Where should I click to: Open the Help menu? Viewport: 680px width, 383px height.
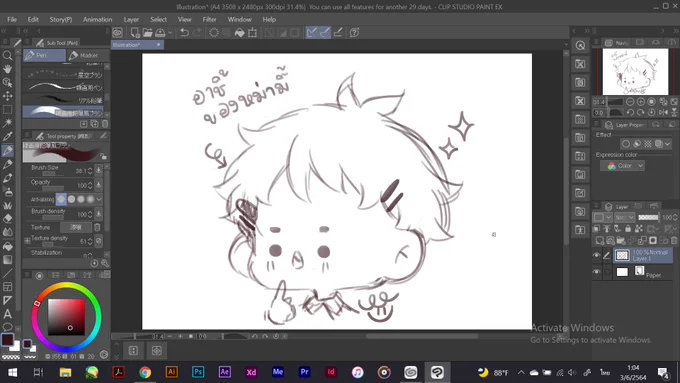coord(269,20)
